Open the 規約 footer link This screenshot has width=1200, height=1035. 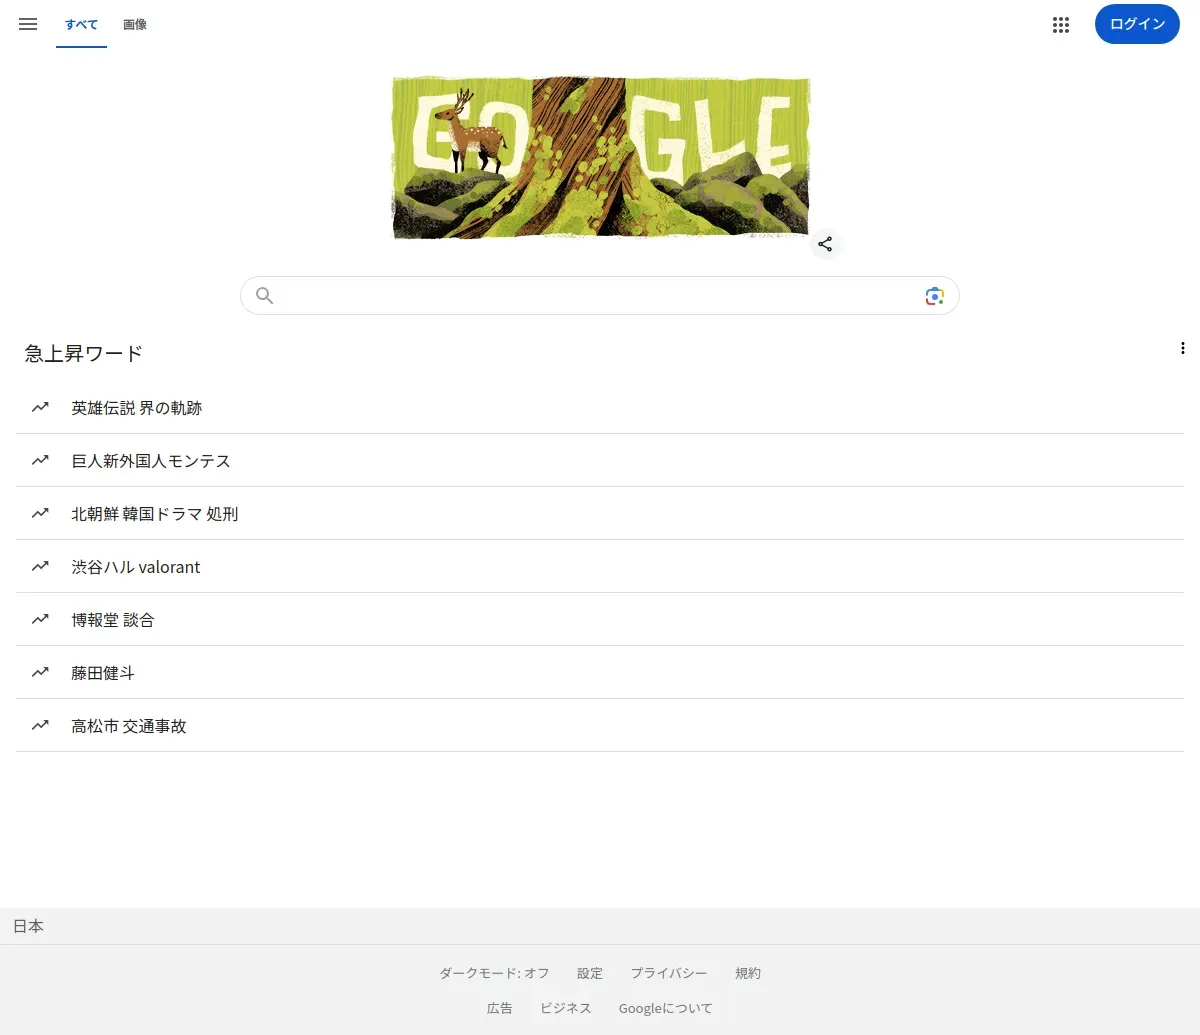click(x=748, y=973)
